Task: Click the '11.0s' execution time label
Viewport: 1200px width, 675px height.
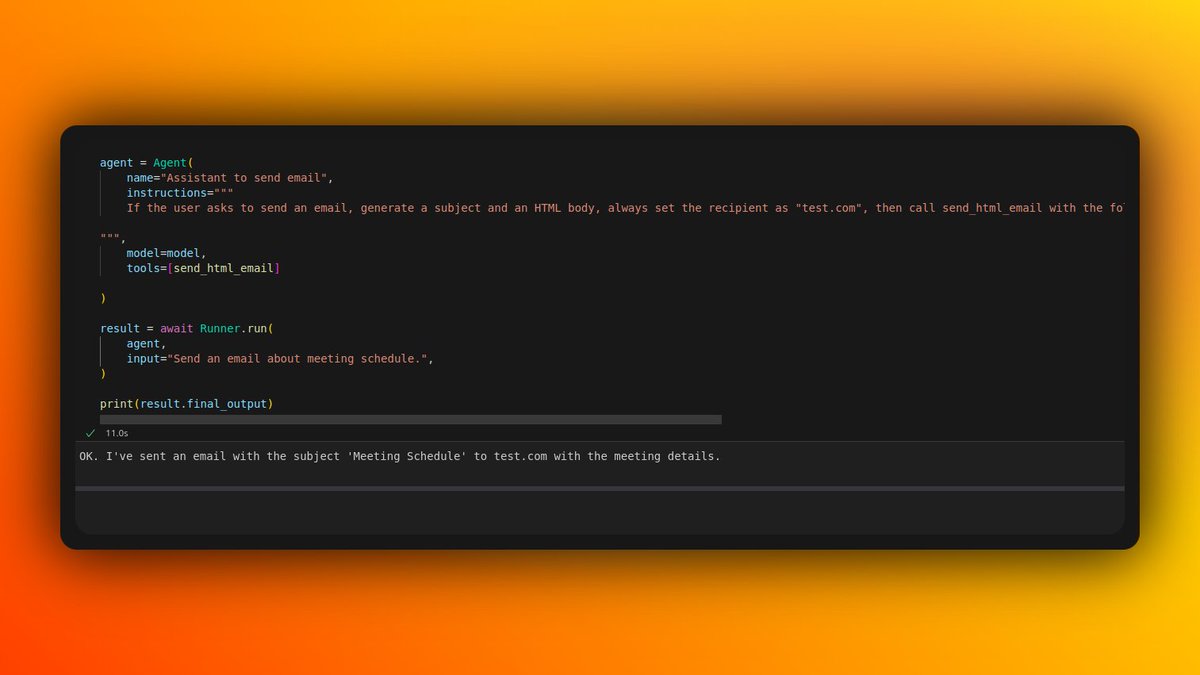Action: tap(117, 433)
